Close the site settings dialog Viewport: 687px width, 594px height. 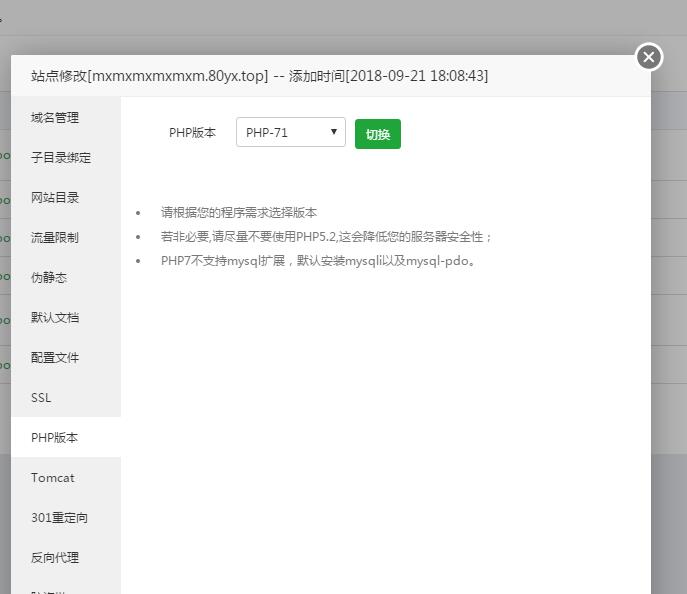[649, 57]
